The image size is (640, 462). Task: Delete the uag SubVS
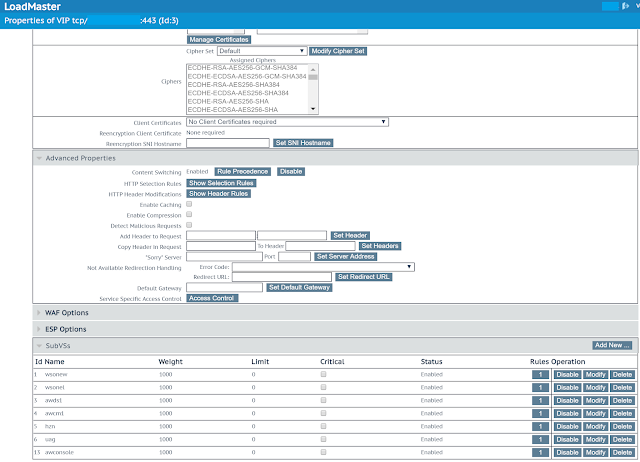[x=622, y=440]
